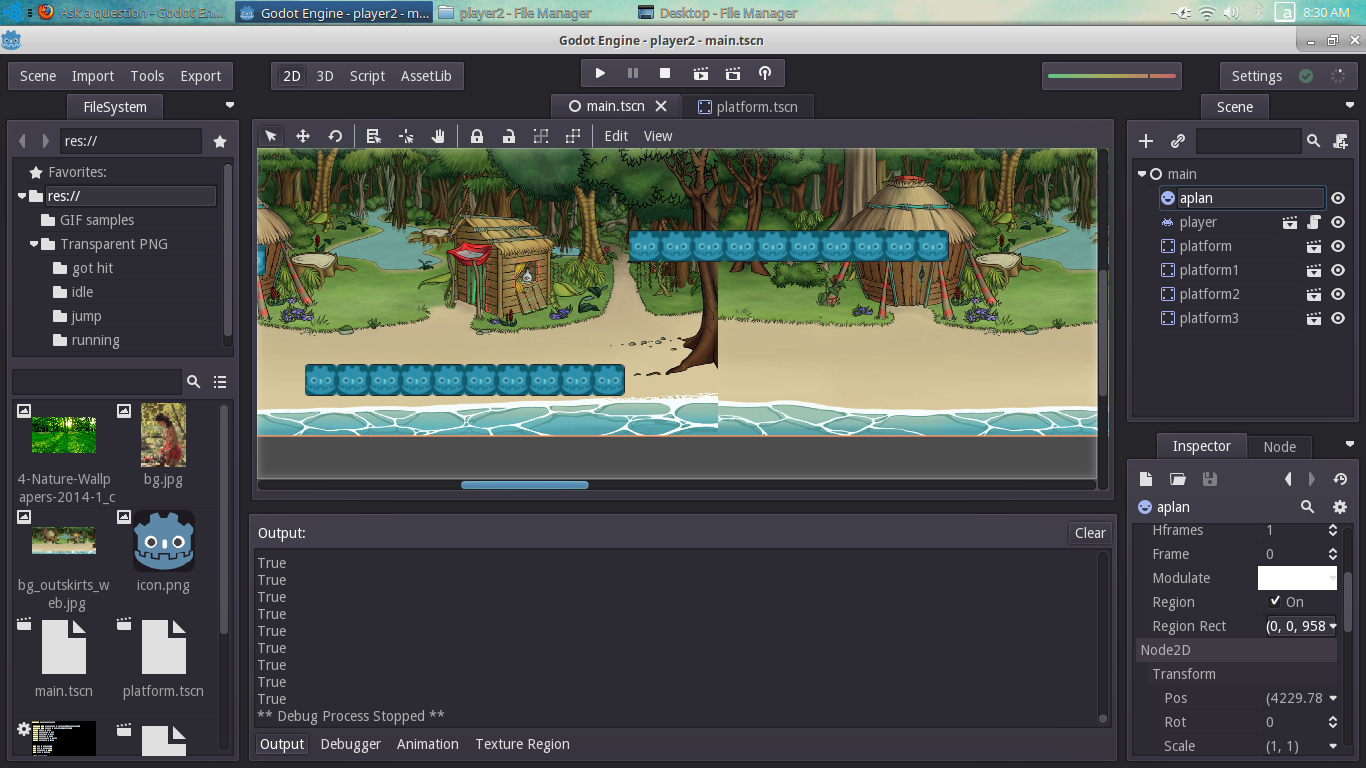Image resolution: width=1366 pixels, height=768 pixels.
Task: Lock the selected object with the lock icon
Action: coord(477,136)
